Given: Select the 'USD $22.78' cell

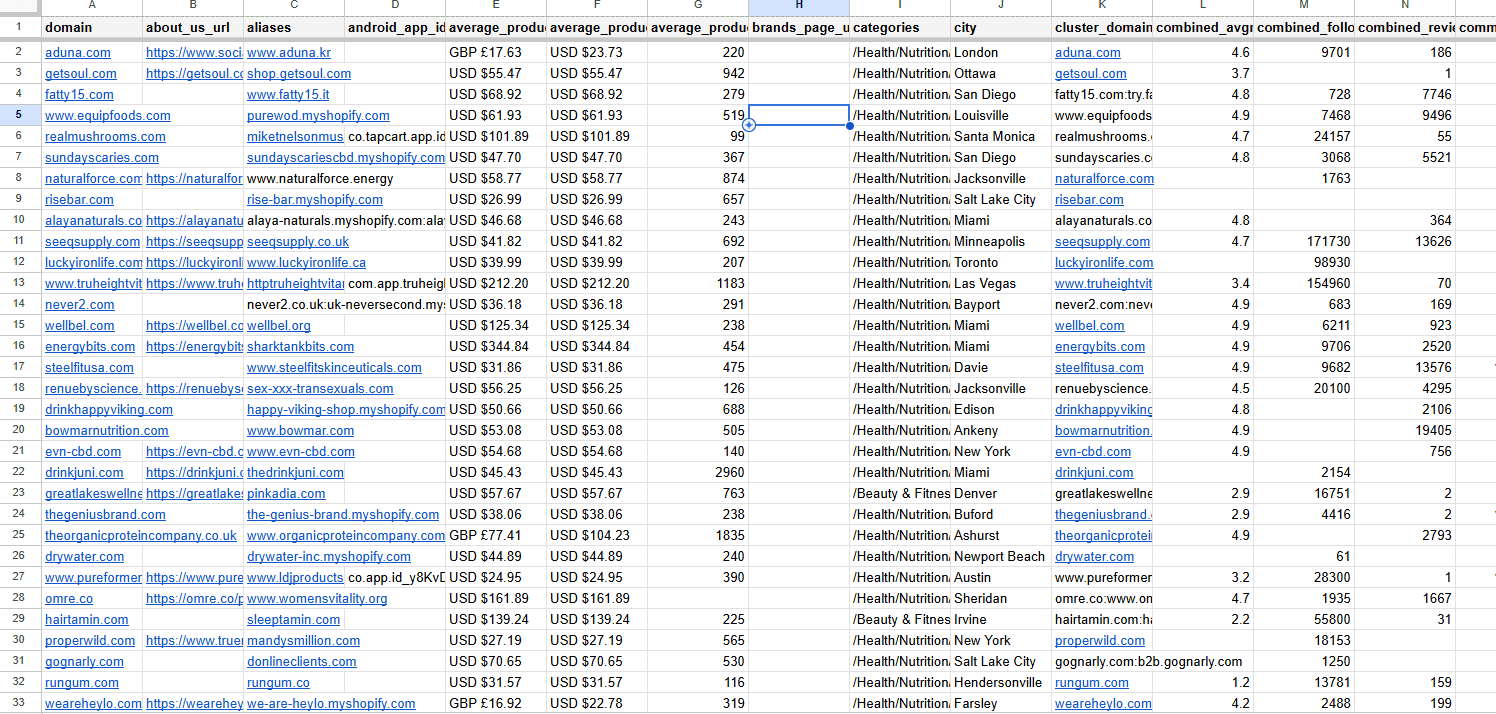Looking at the screenshot, I should [597, 703].
